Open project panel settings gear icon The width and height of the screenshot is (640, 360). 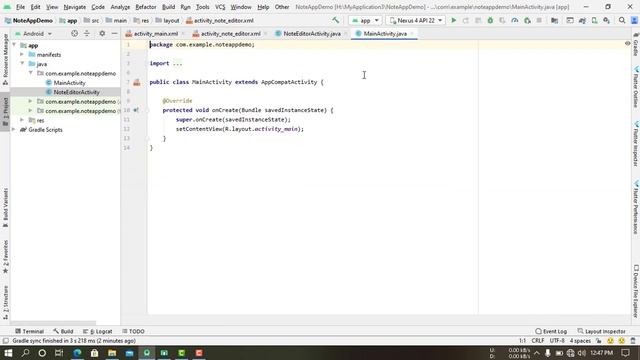pos(102,33)
